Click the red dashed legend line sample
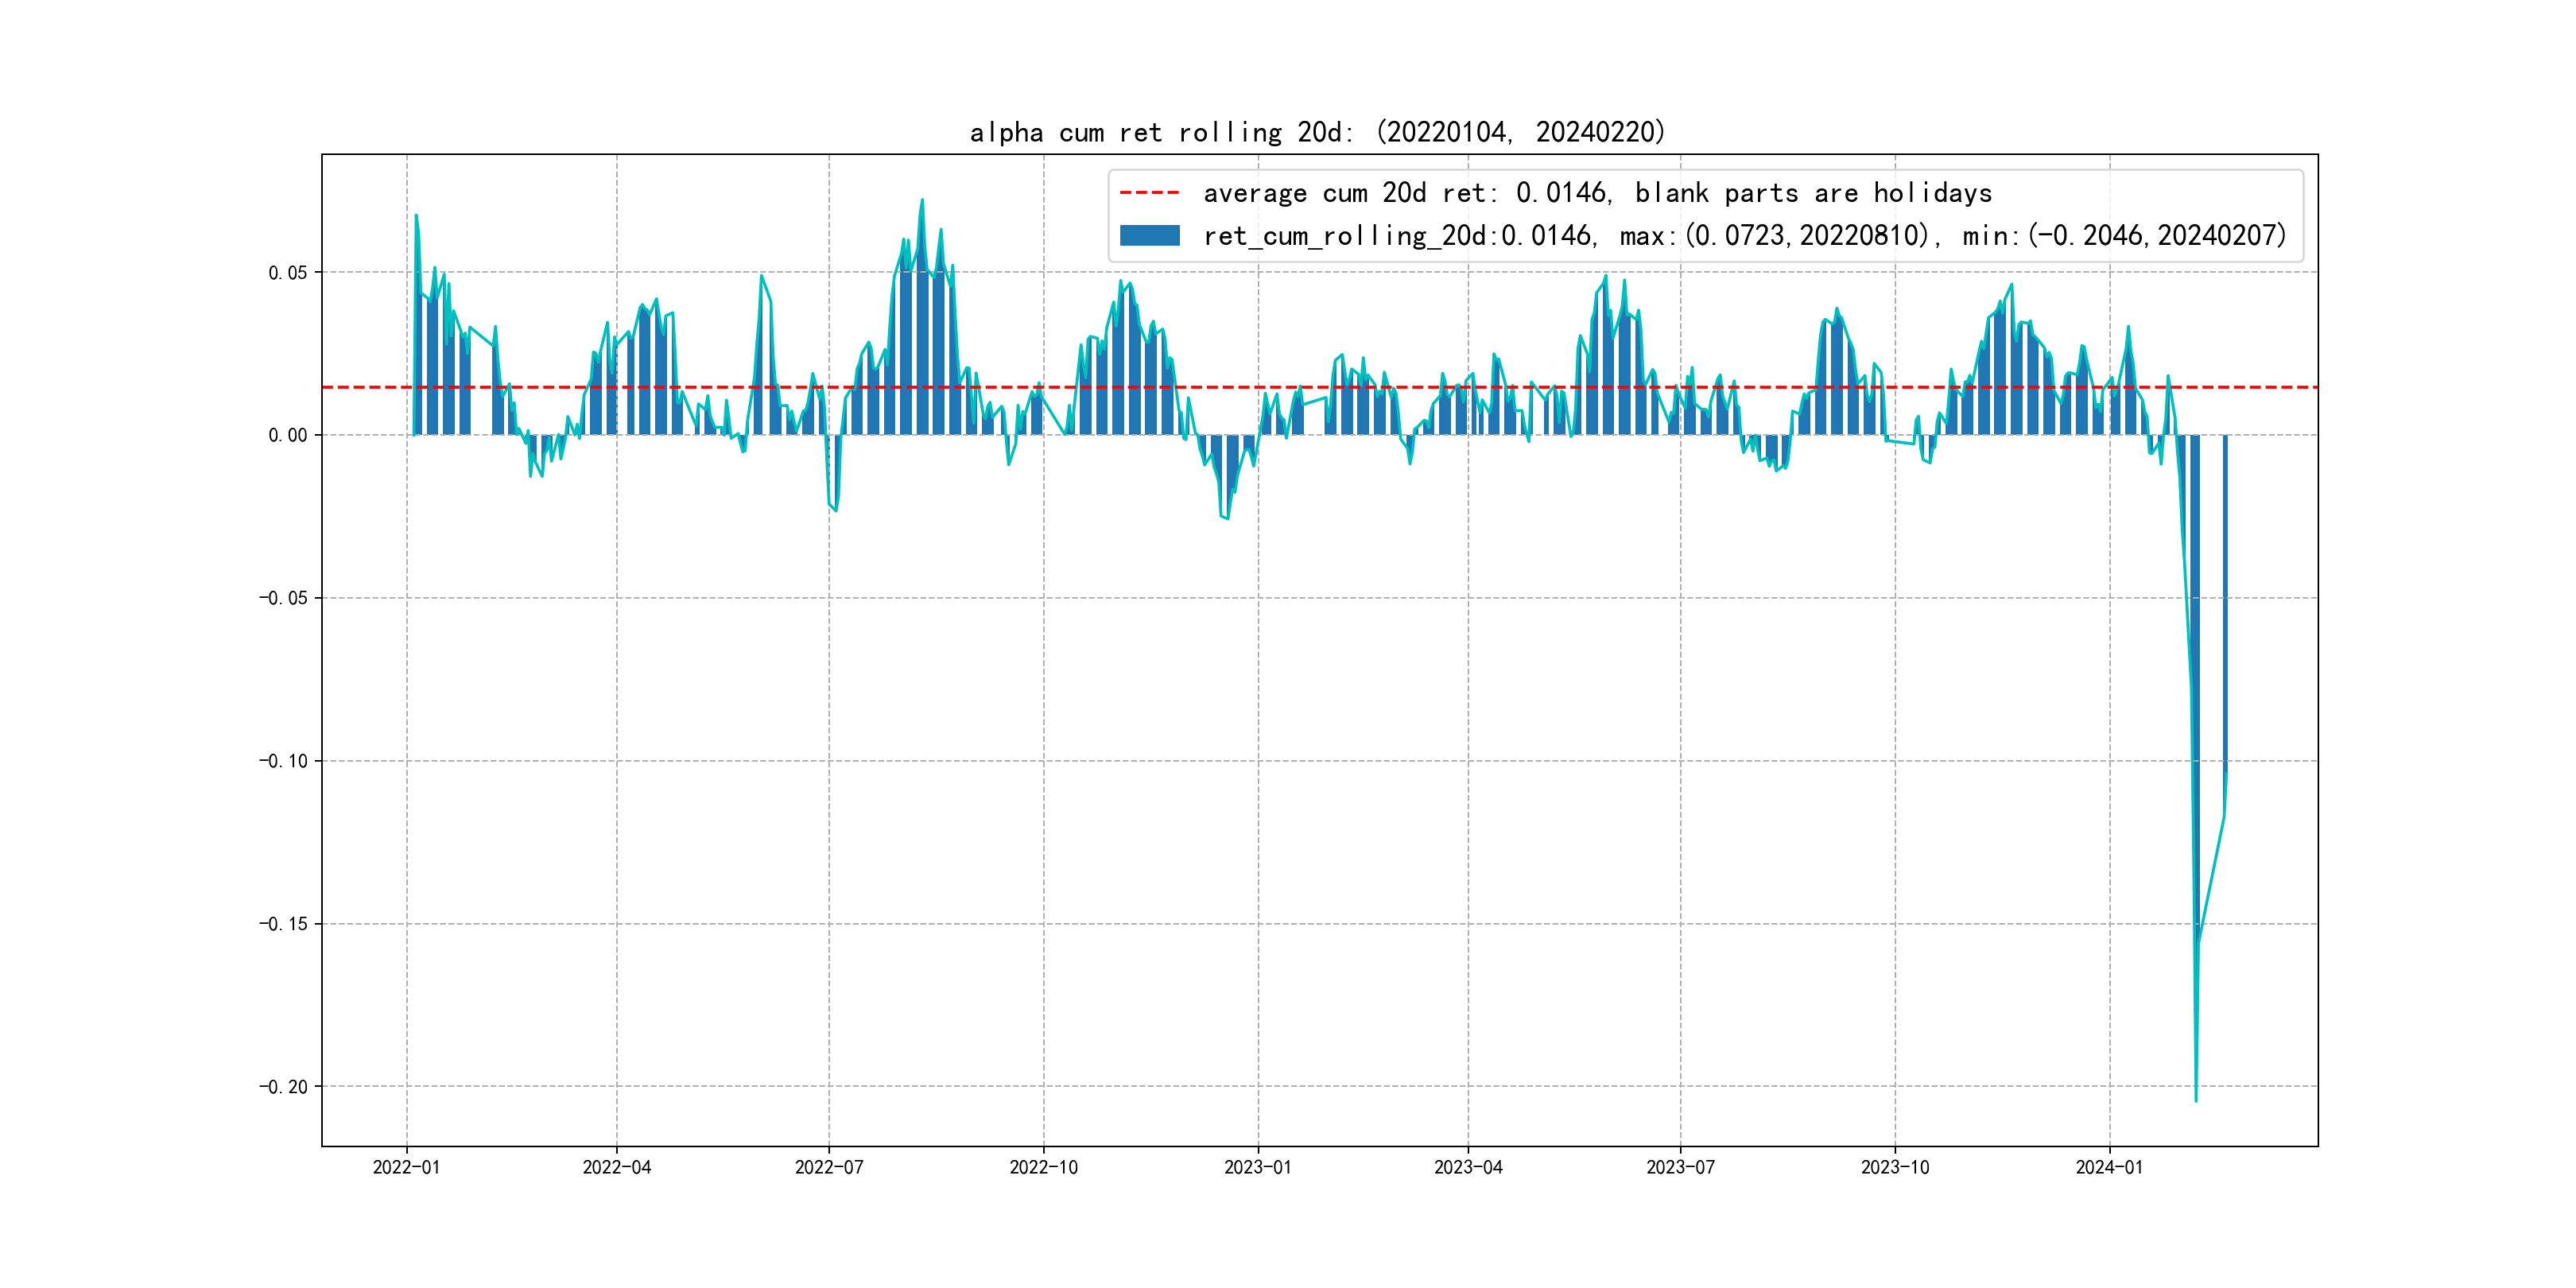Image resolution: width=2576 pixels, height=1288 pixels. (1149, 192)
